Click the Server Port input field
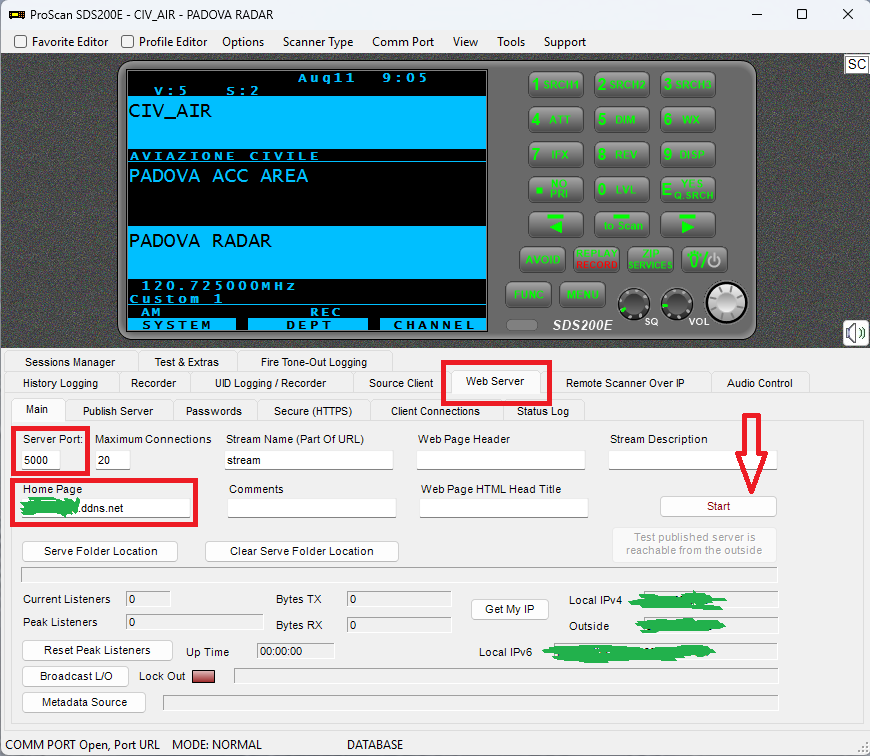The width and height of the screenshot is (870, 756). click(41, 460)
